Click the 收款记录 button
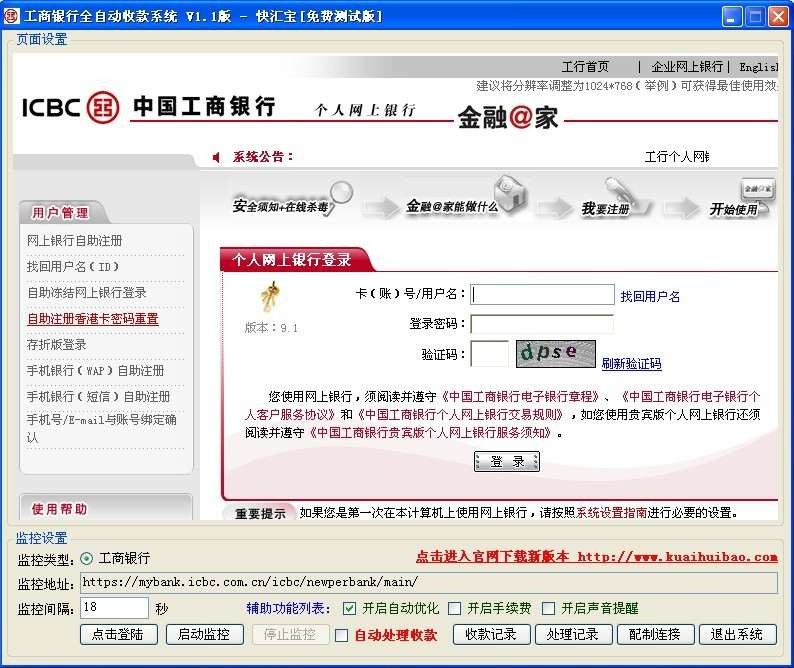The width and height of the screenshot is (794, 668). (492, 635)
